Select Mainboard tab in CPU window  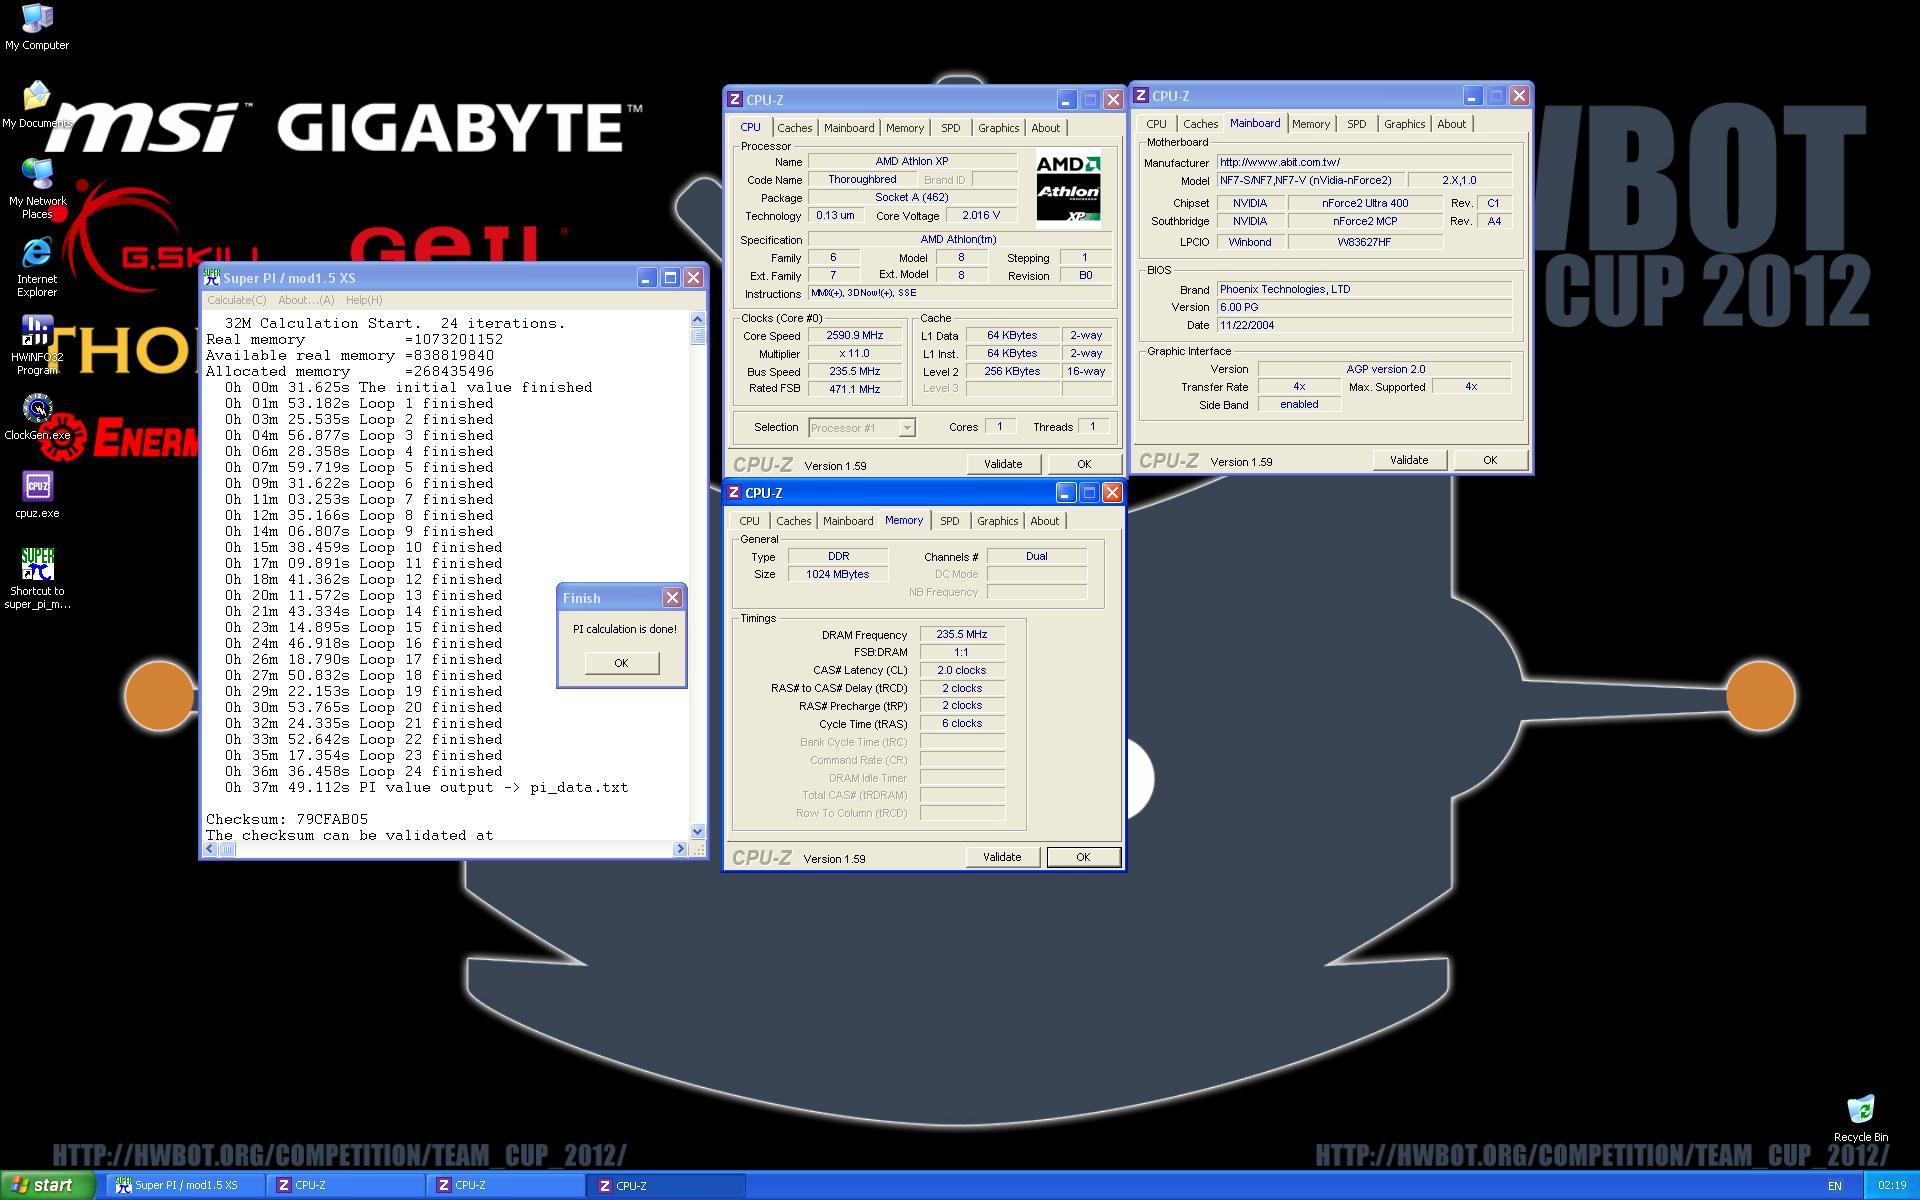pyautogui.click(x=849, y=128)
